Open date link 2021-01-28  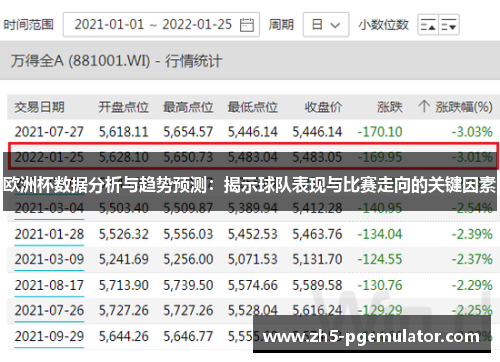coord(49,234)
